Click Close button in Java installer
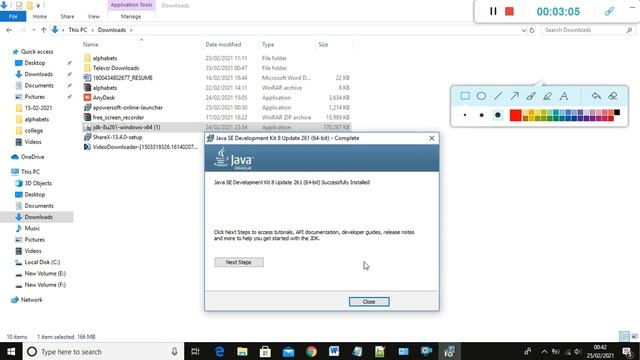Viewport: 640px width, 360px height. tap(369, 302)
